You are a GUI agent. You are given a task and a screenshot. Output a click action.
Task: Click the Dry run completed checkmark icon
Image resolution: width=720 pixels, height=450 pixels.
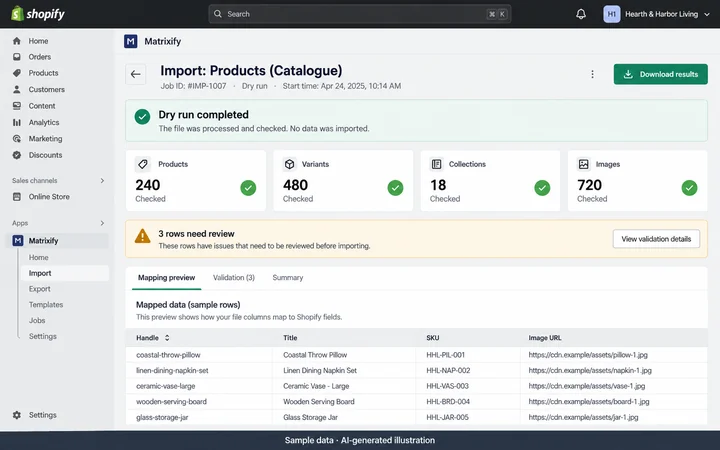[142, 117]
